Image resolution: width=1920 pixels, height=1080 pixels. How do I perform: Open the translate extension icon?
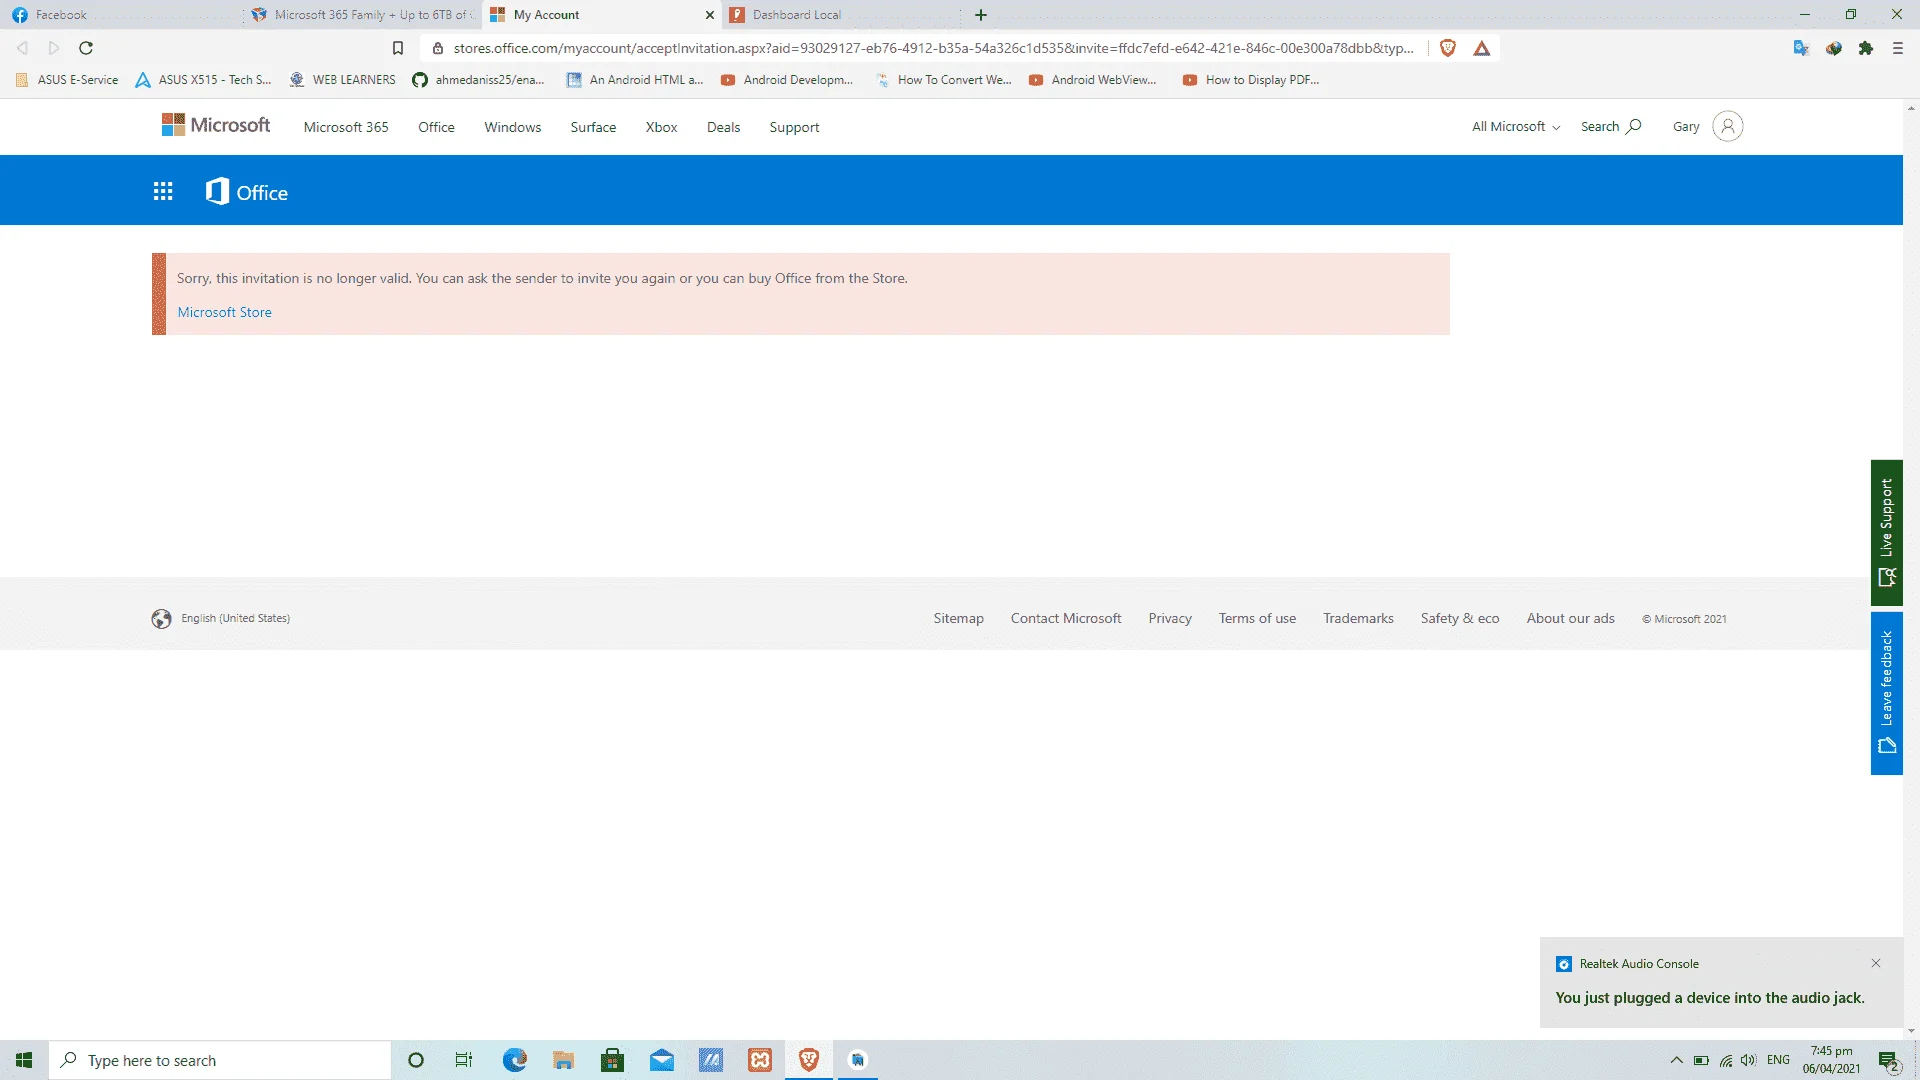click(x=1801, y=48)
